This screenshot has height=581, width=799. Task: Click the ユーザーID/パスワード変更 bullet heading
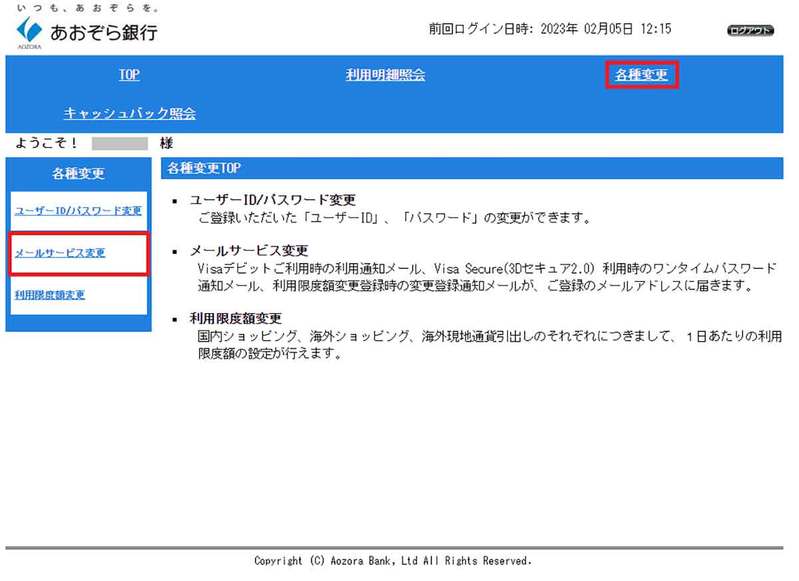coord(273,200)
